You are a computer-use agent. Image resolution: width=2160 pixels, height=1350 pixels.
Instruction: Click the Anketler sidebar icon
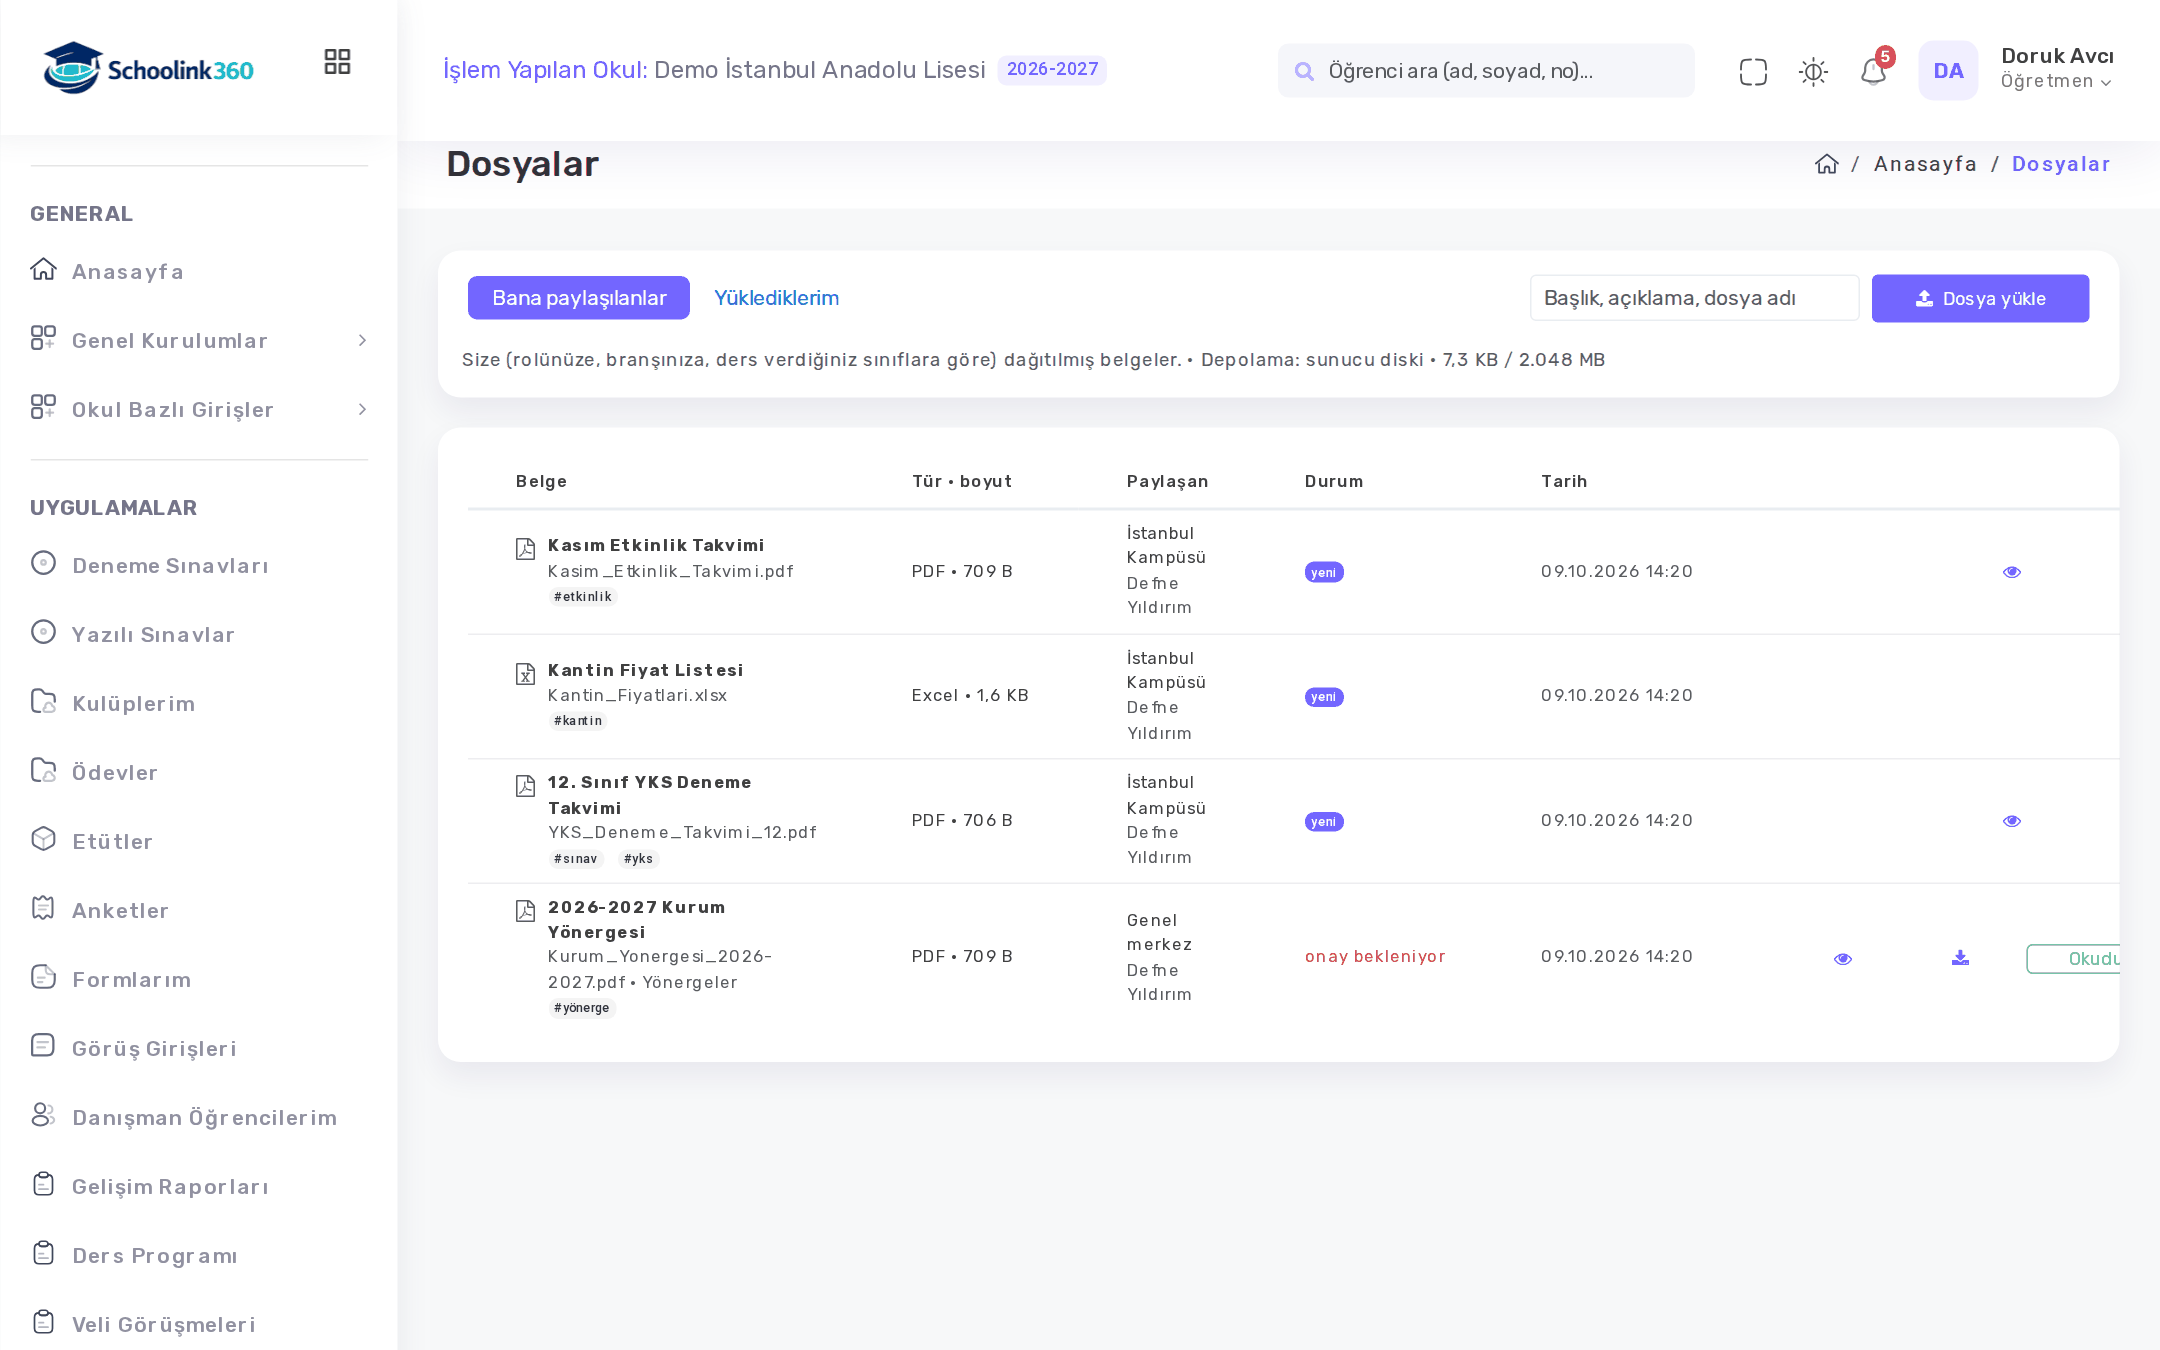point(43,908)
